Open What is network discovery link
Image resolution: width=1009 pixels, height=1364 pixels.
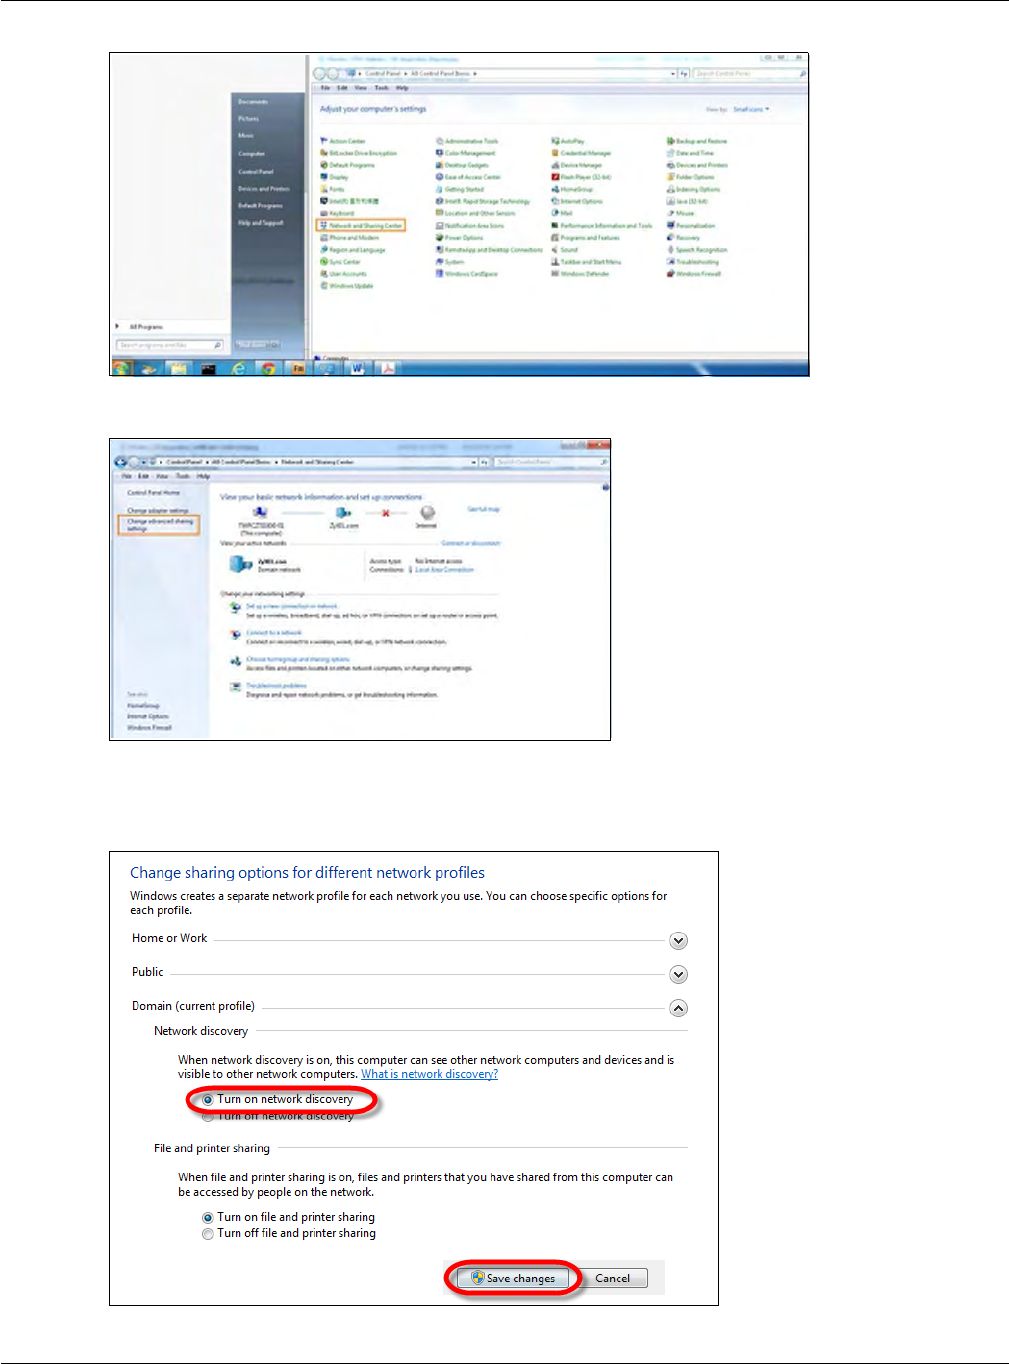click(x=429, y=1074)
